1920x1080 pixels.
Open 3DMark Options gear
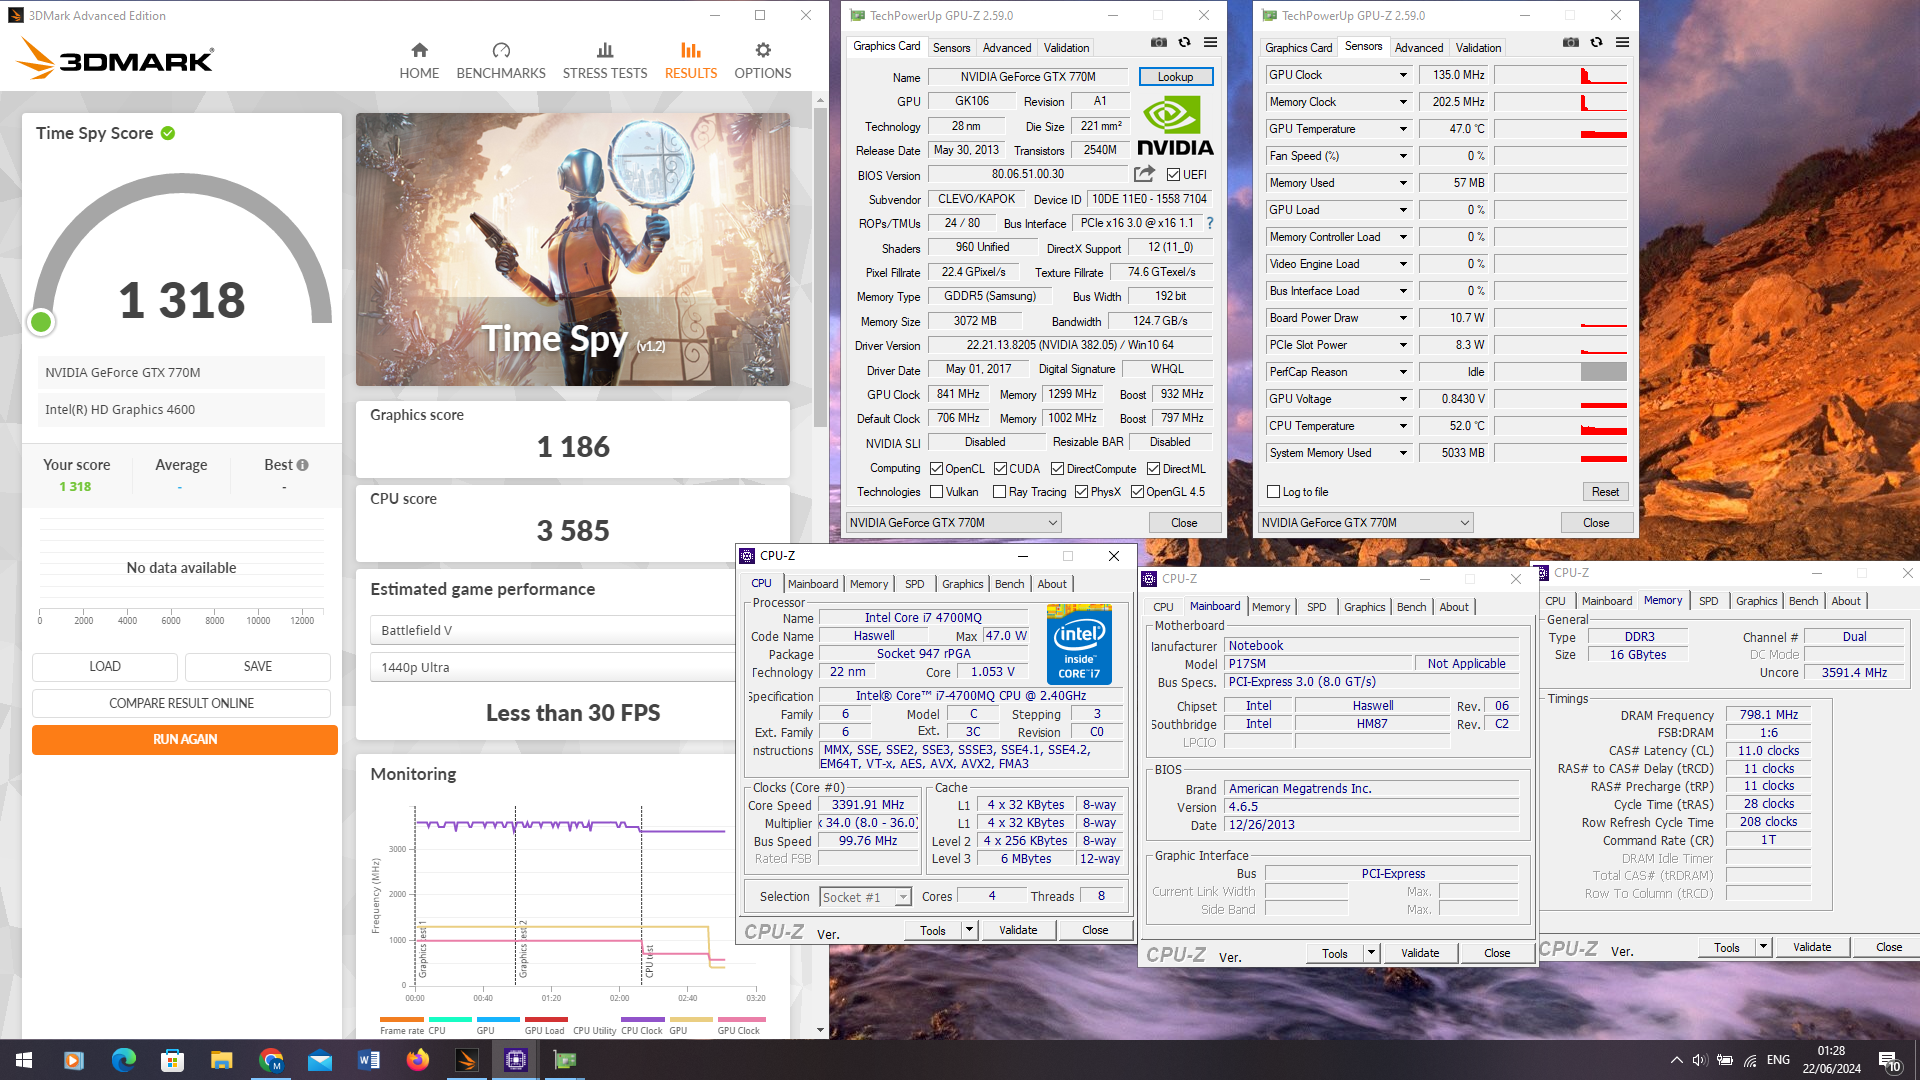[x=762, y=60]
